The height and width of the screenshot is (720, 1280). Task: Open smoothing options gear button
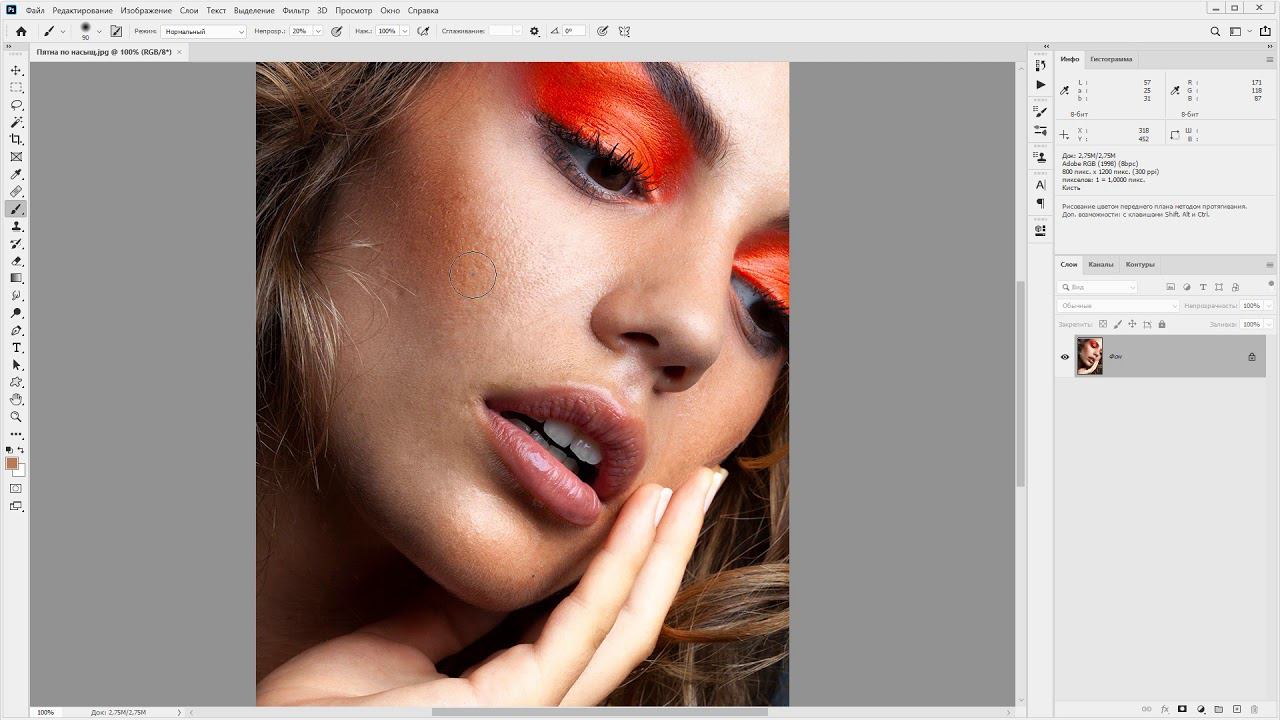pyautogui.click(x=534, y=31)
